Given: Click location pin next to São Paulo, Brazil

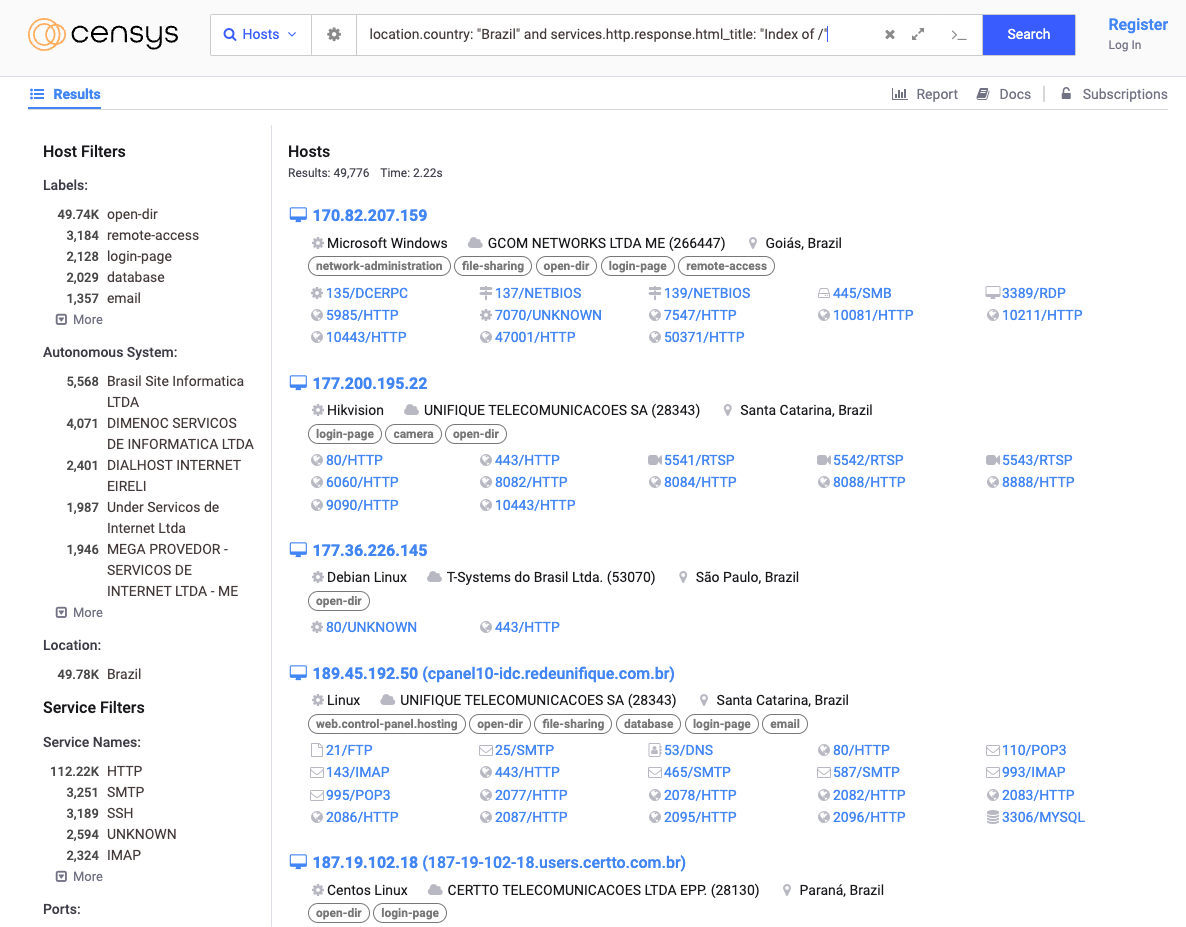Looking at the screenshot, I should (x=683, y=577).
